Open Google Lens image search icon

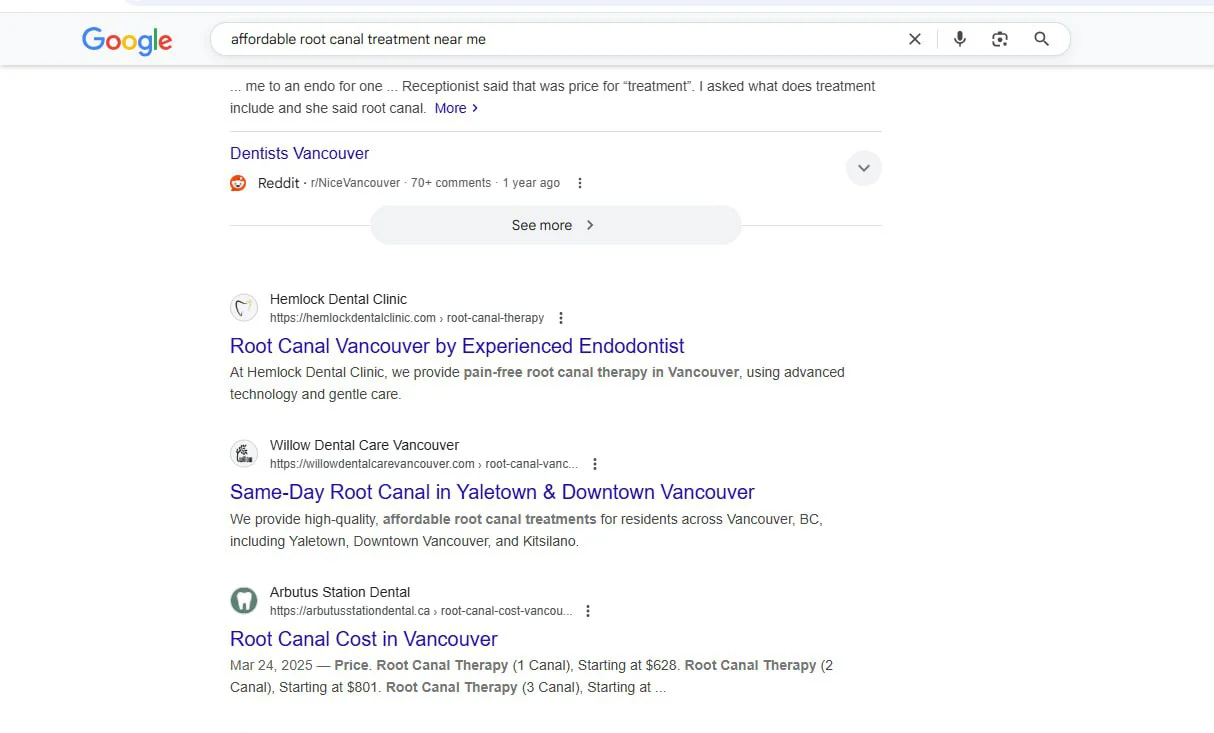1000,39
